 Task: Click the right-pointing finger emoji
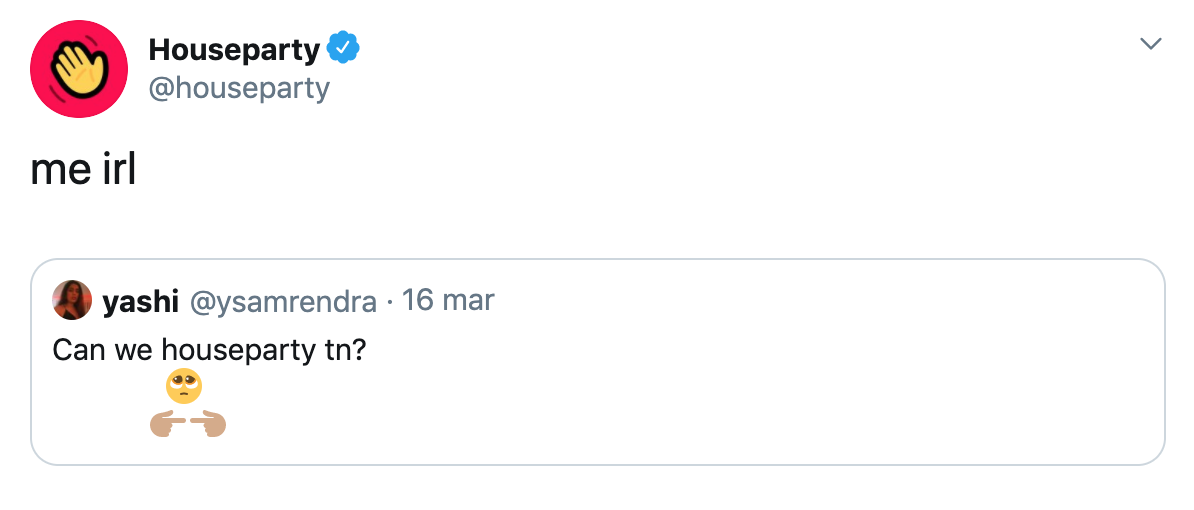click(166, 425)
